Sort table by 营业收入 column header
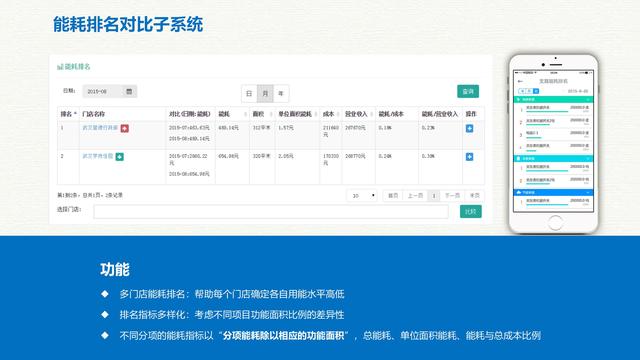640x360 pixels. (359, 114)
